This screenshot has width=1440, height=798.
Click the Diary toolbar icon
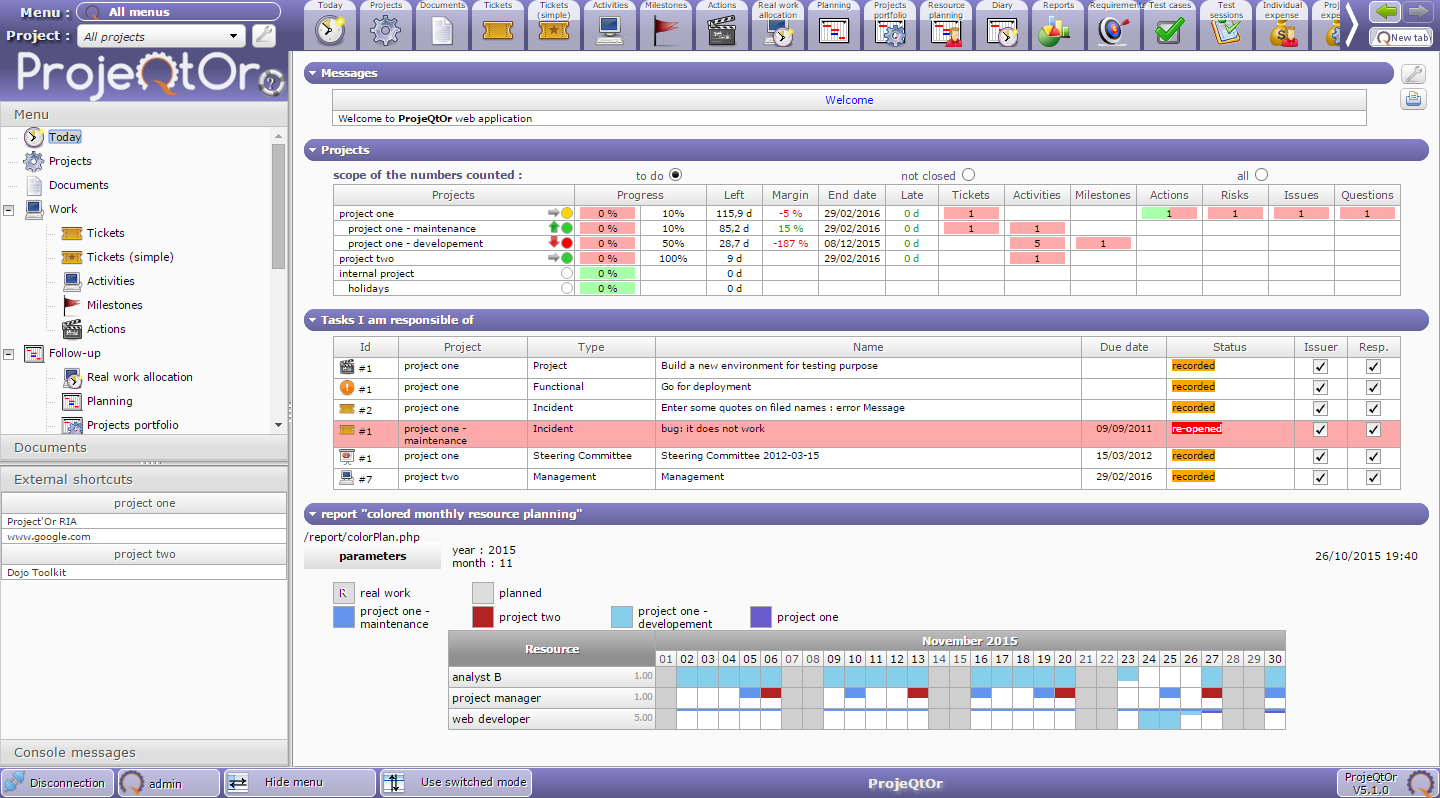(1001, 32)
